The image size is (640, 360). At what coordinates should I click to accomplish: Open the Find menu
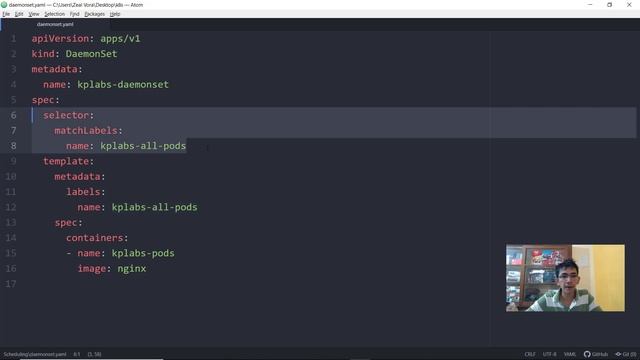74,14
